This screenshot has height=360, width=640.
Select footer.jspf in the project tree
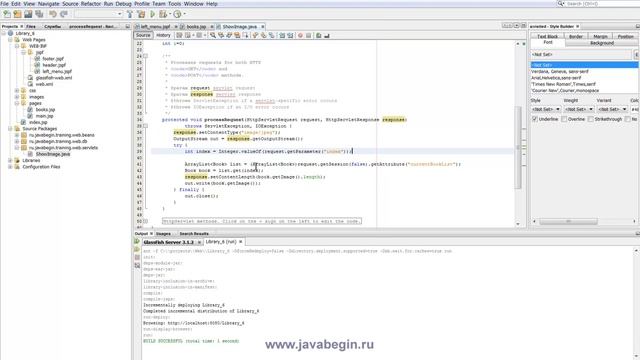pos(53,59)
